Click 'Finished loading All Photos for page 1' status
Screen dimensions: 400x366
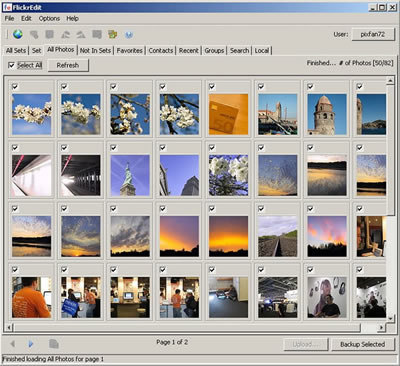tap(53, 359)
